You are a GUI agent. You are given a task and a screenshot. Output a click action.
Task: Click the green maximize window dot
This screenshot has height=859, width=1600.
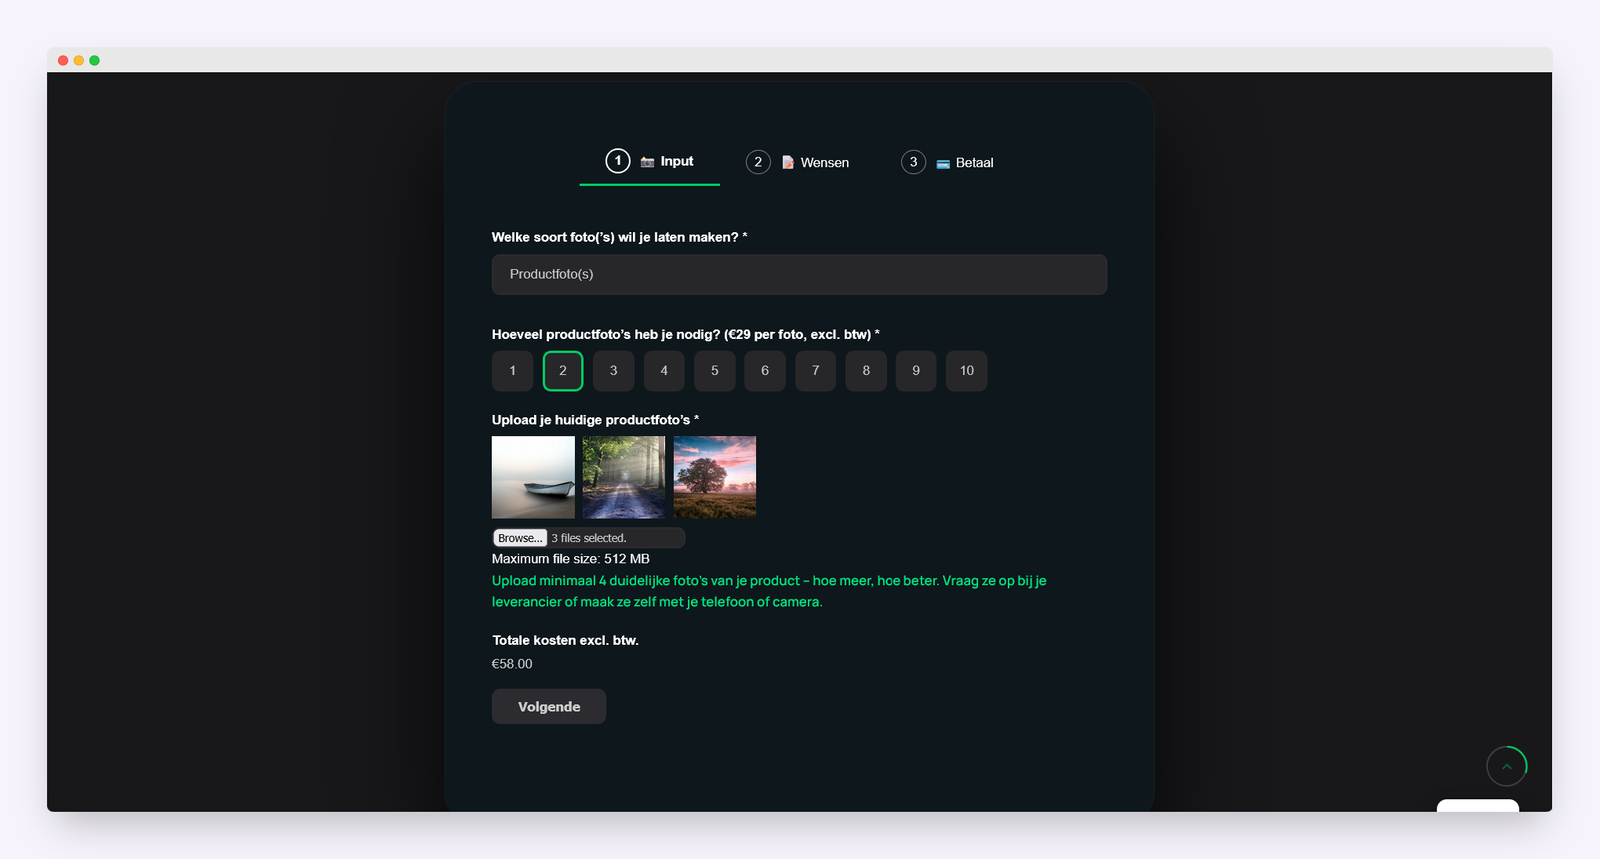[x=95, y=61]
